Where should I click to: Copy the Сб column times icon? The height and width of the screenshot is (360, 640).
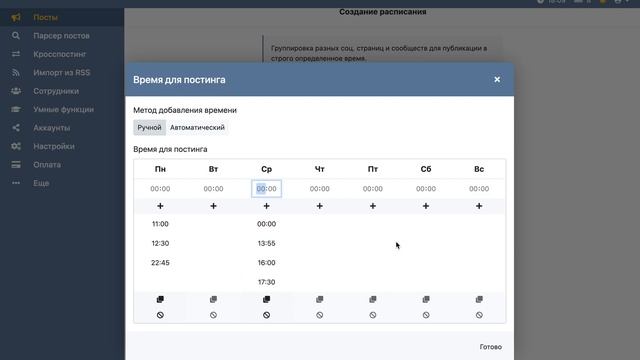point(426,299)
